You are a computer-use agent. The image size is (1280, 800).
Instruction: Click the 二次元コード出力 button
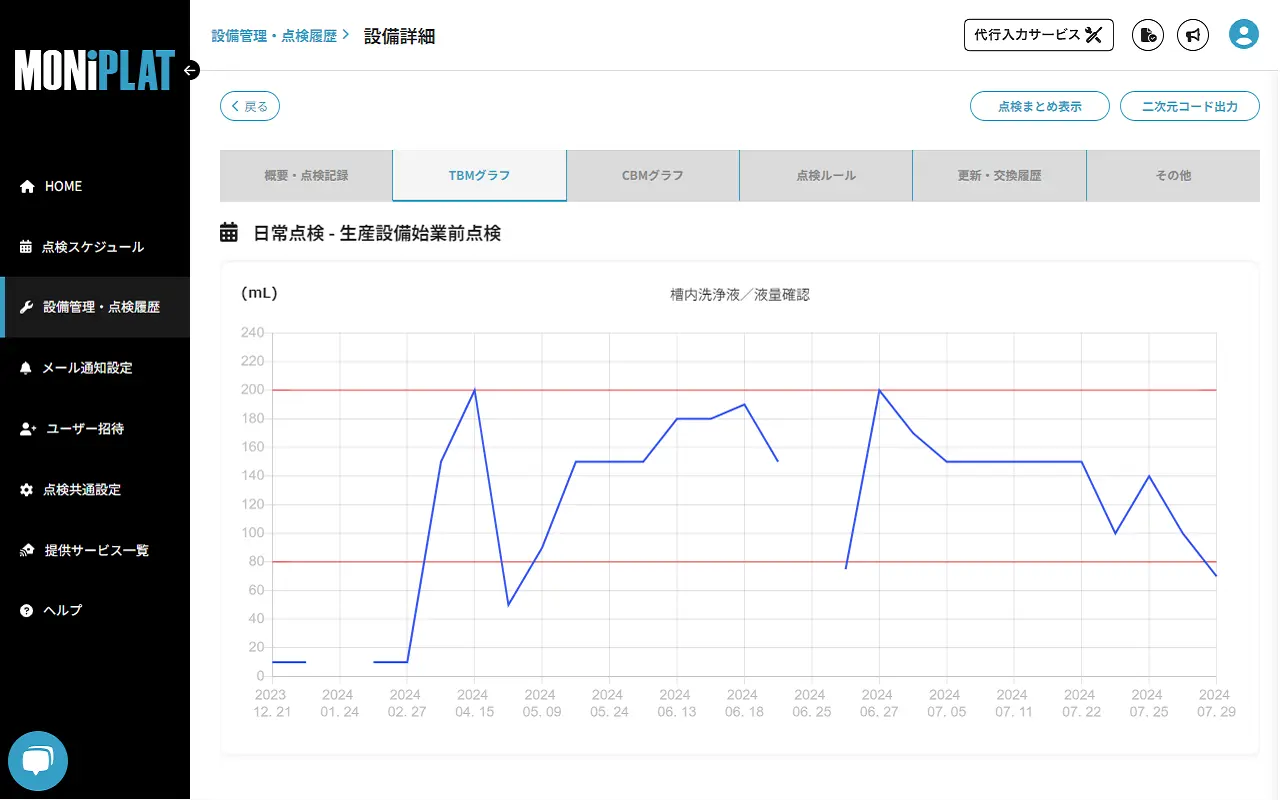tap(1189, 106)
